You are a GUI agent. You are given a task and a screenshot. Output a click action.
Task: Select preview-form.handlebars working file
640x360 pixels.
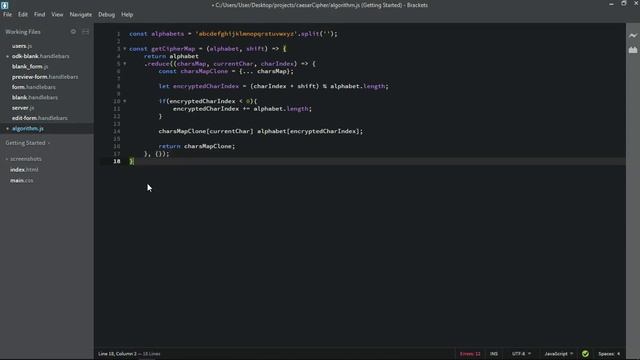(45, 77)
